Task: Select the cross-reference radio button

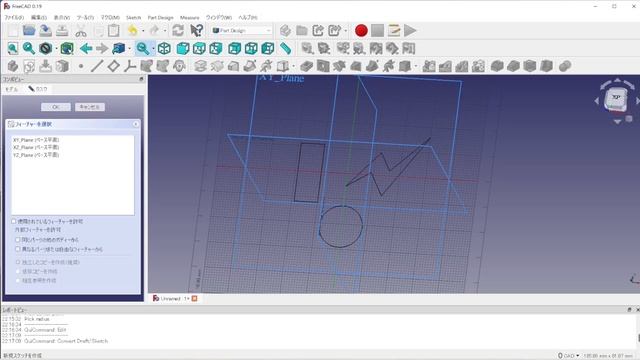Action: (18, 280)
